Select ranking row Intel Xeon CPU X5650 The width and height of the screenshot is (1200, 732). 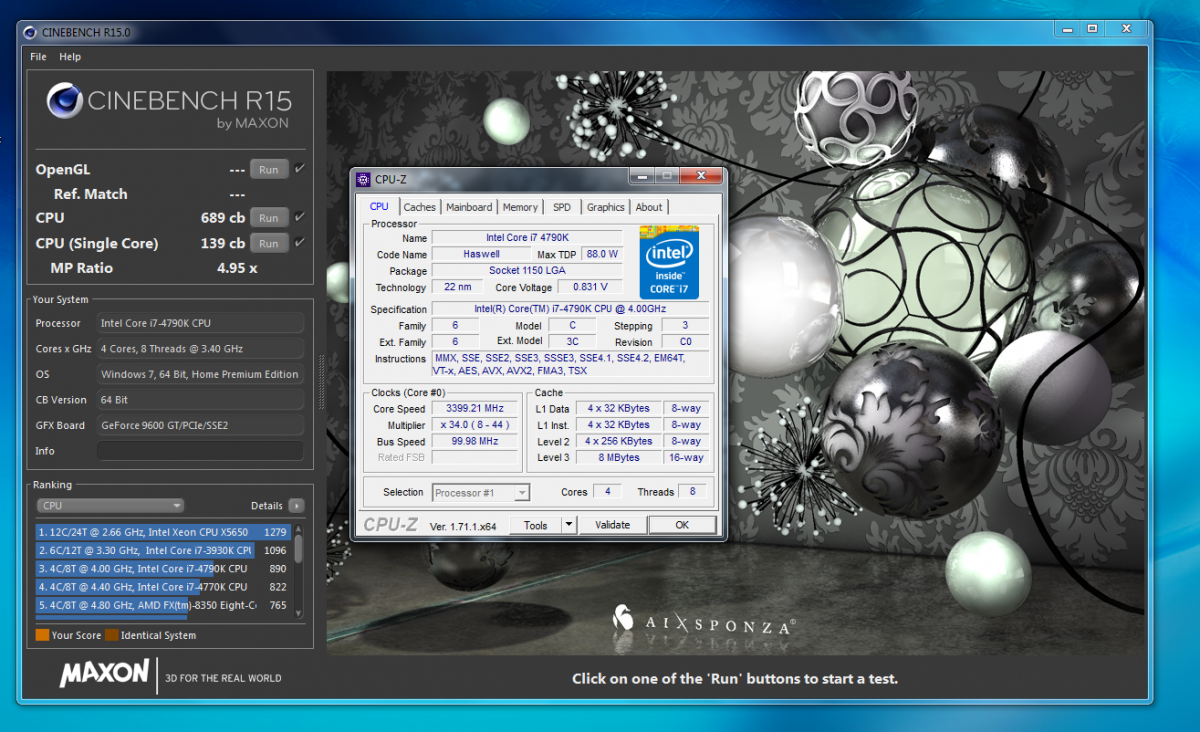click(x=164, y=532)
